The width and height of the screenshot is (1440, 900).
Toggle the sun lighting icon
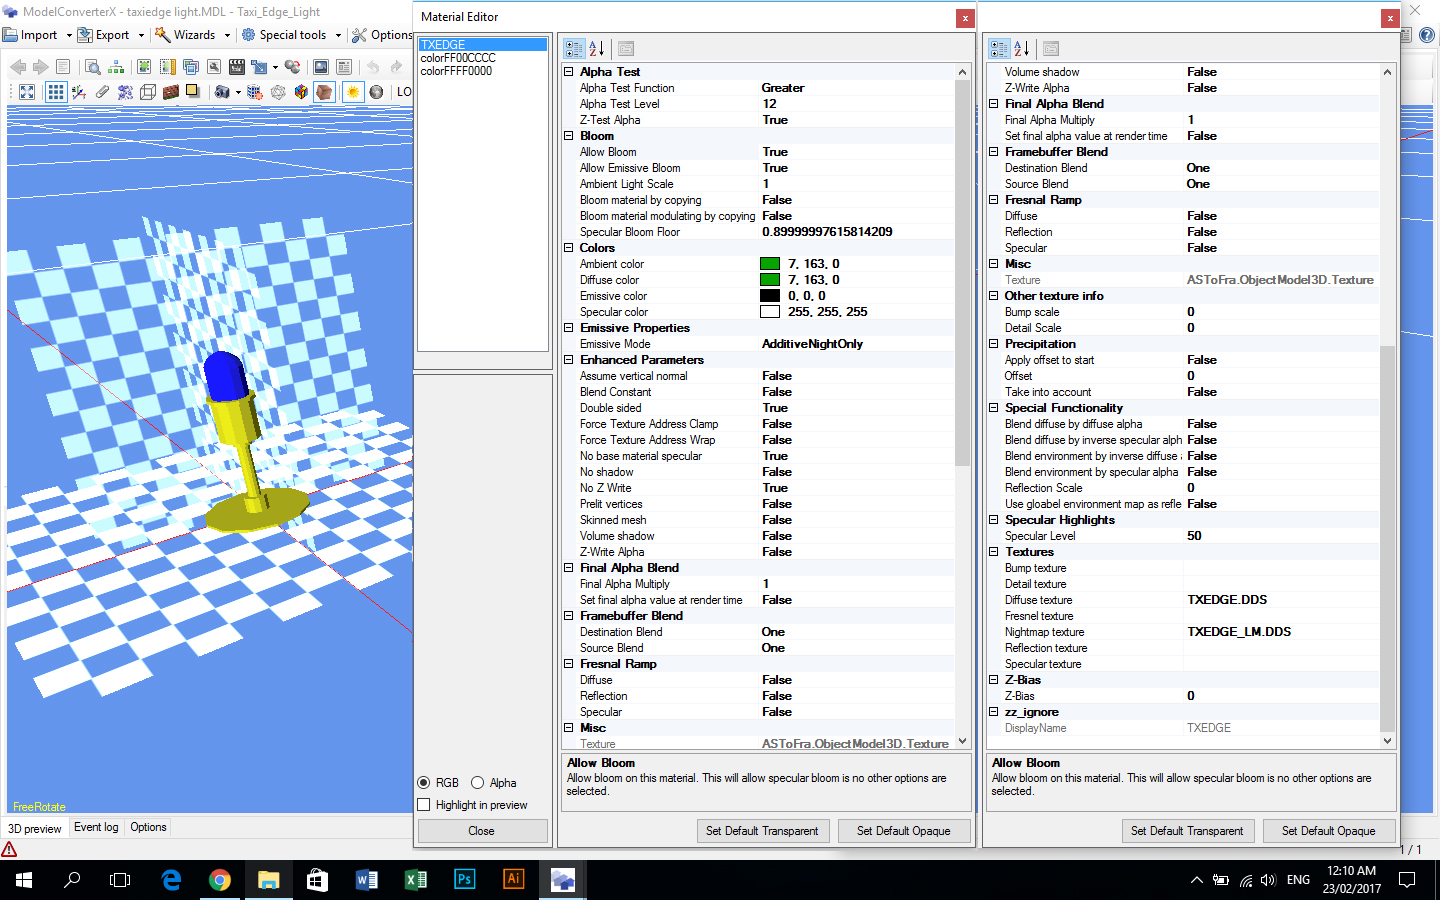coord(353,92)
